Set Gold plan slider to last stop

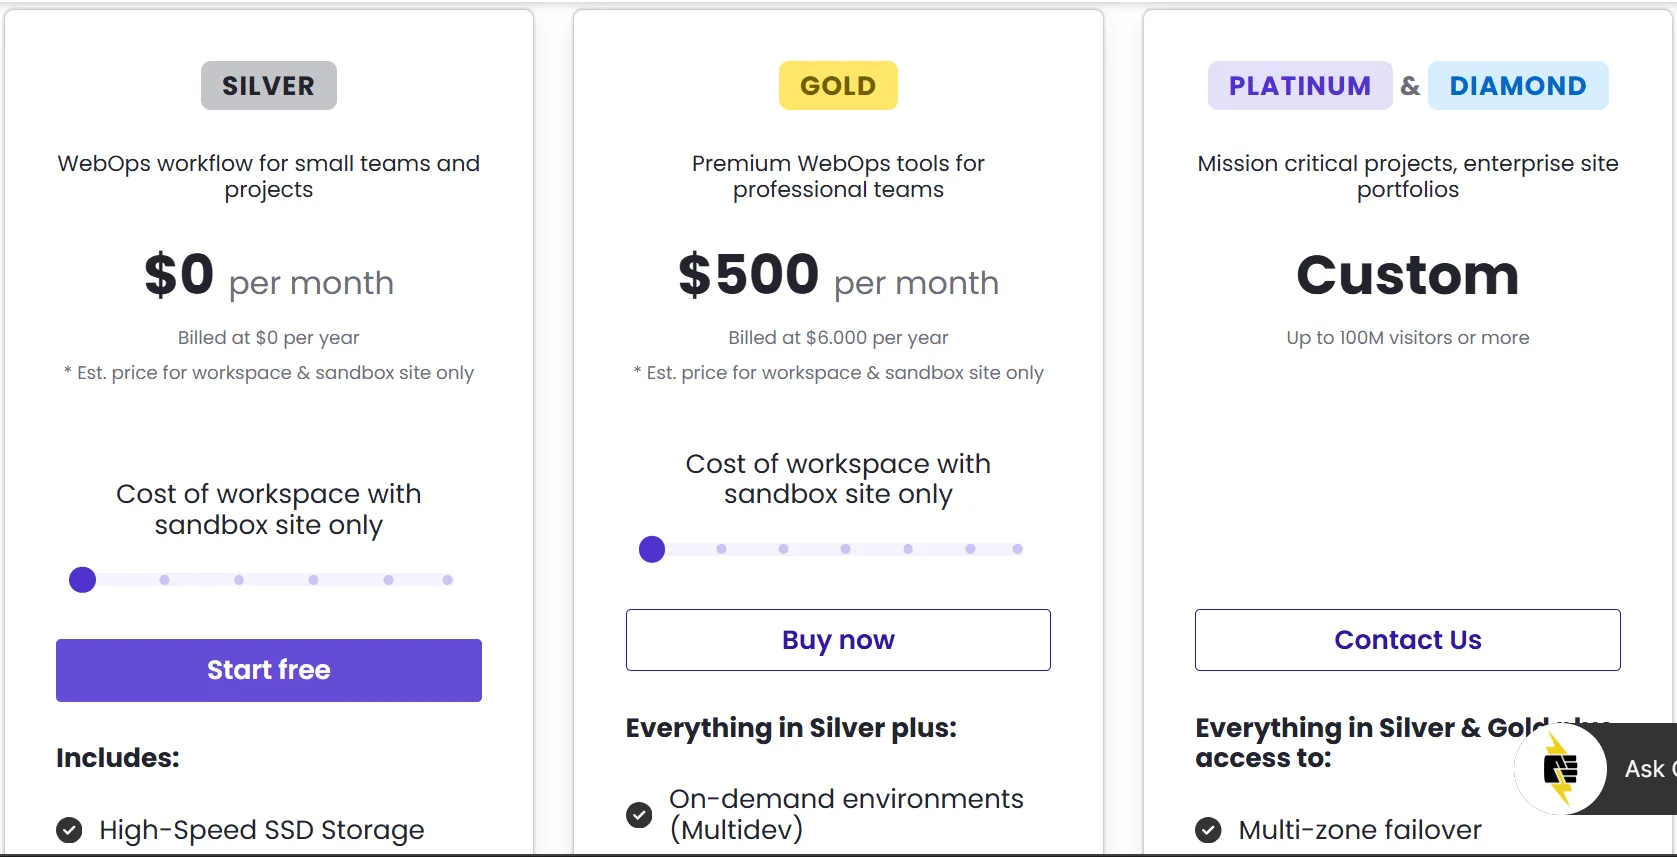pos(1017,549)
